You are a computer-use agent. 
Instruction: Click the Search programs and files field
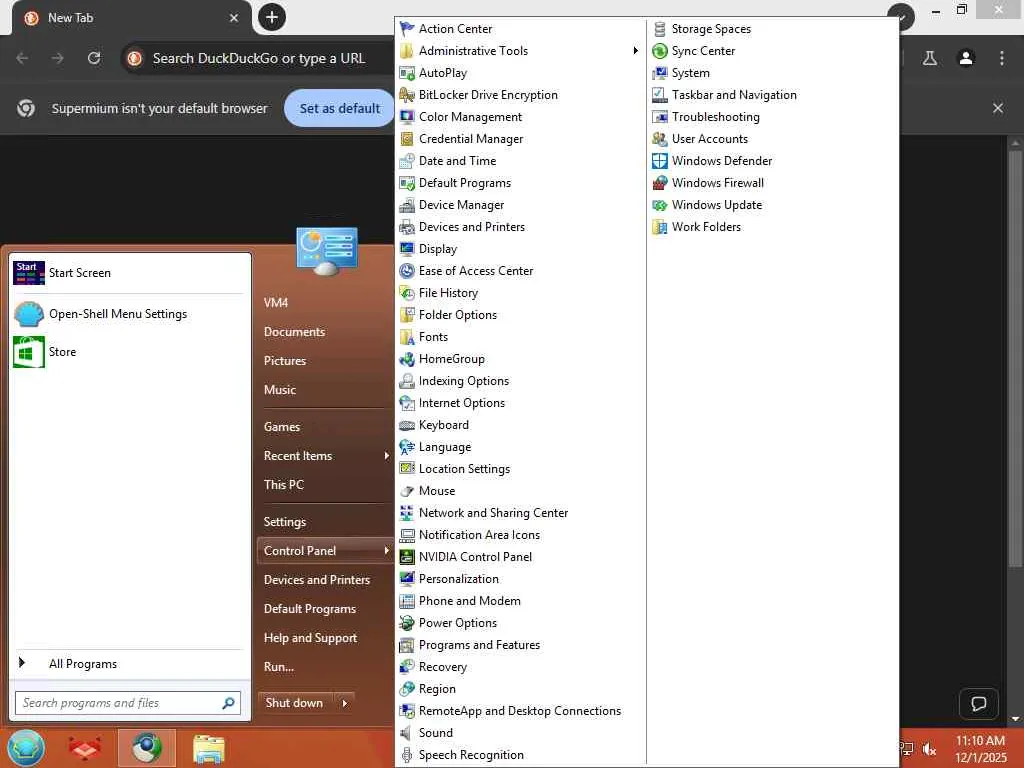click(x=128, y=703)
